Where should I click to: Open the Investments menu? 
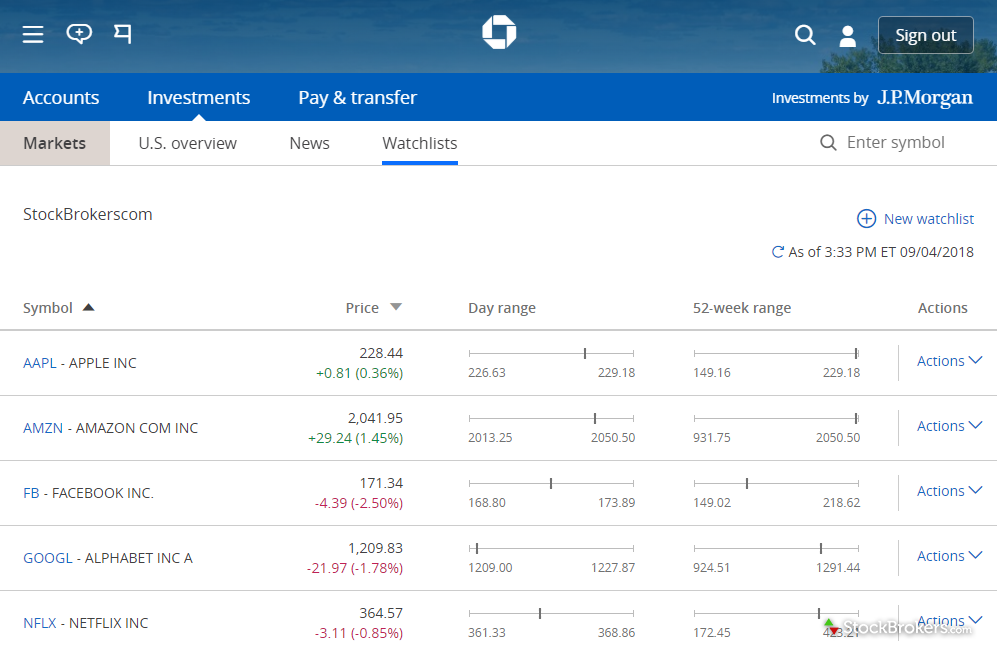pyautogui.click(x=198, y=97)
